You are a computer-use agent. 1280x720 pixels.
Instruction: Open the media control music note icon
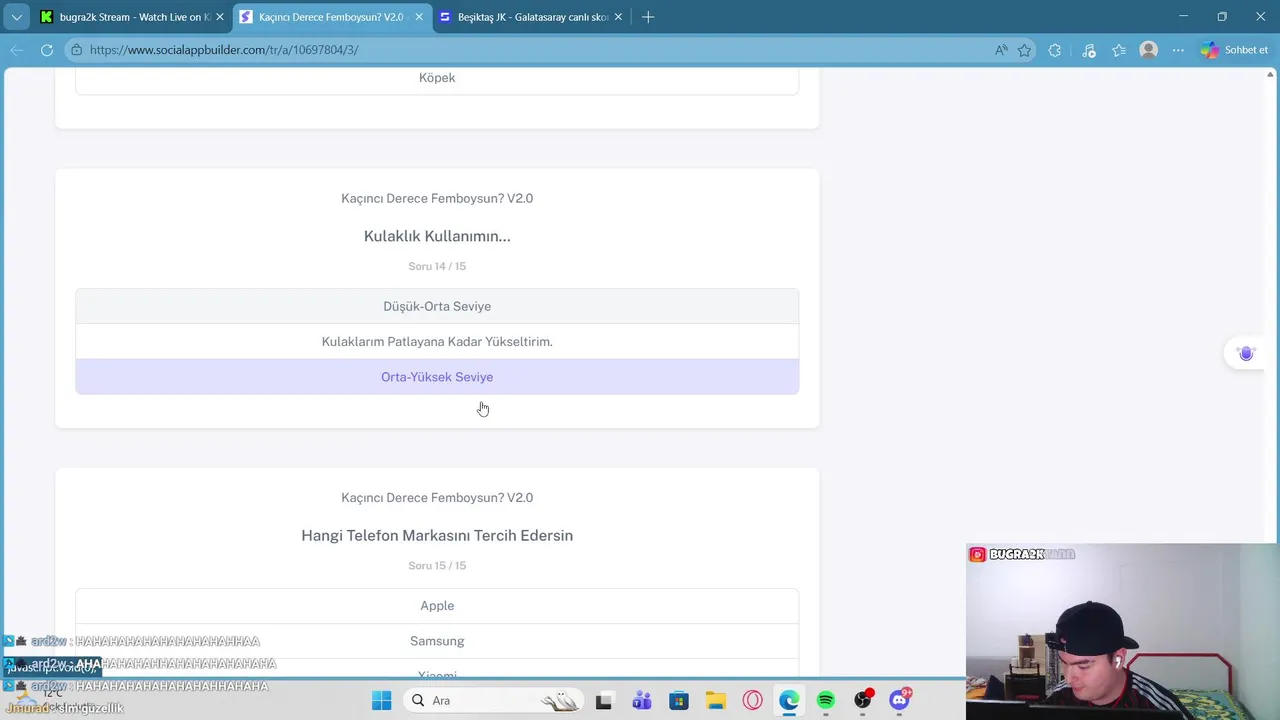pos(1089,50)
